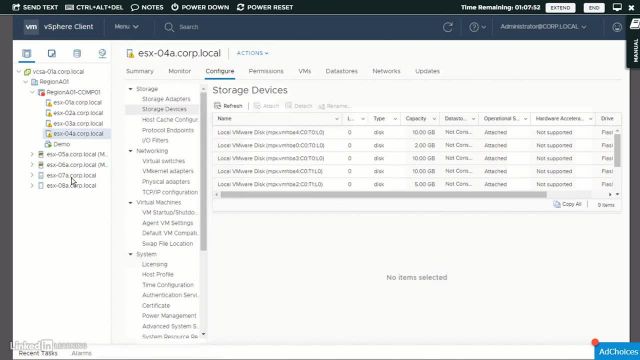Switch to the VMs tab
This screenshot has height=360, width=640.
pyautogui.click(x=304, y=71)
